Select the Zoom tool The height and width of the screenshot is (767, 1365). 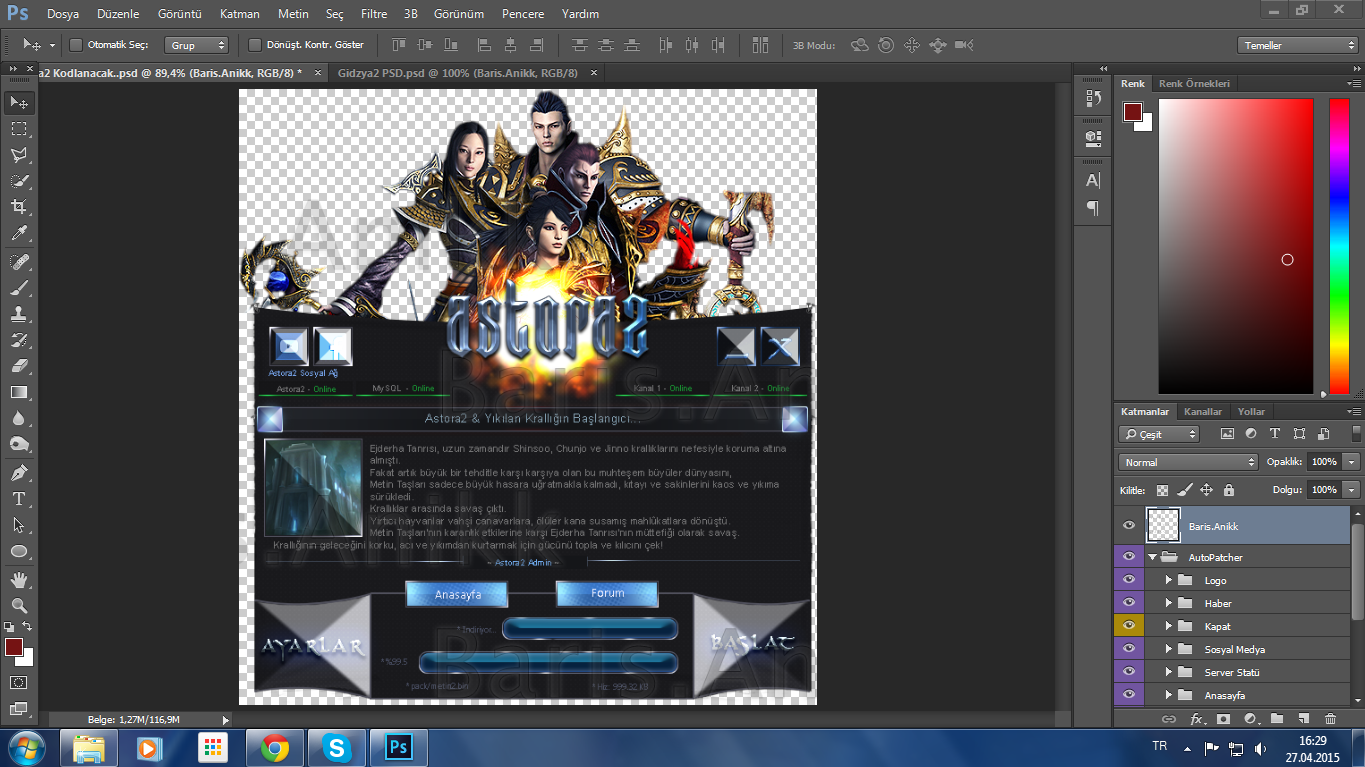(x=19, y=605)
